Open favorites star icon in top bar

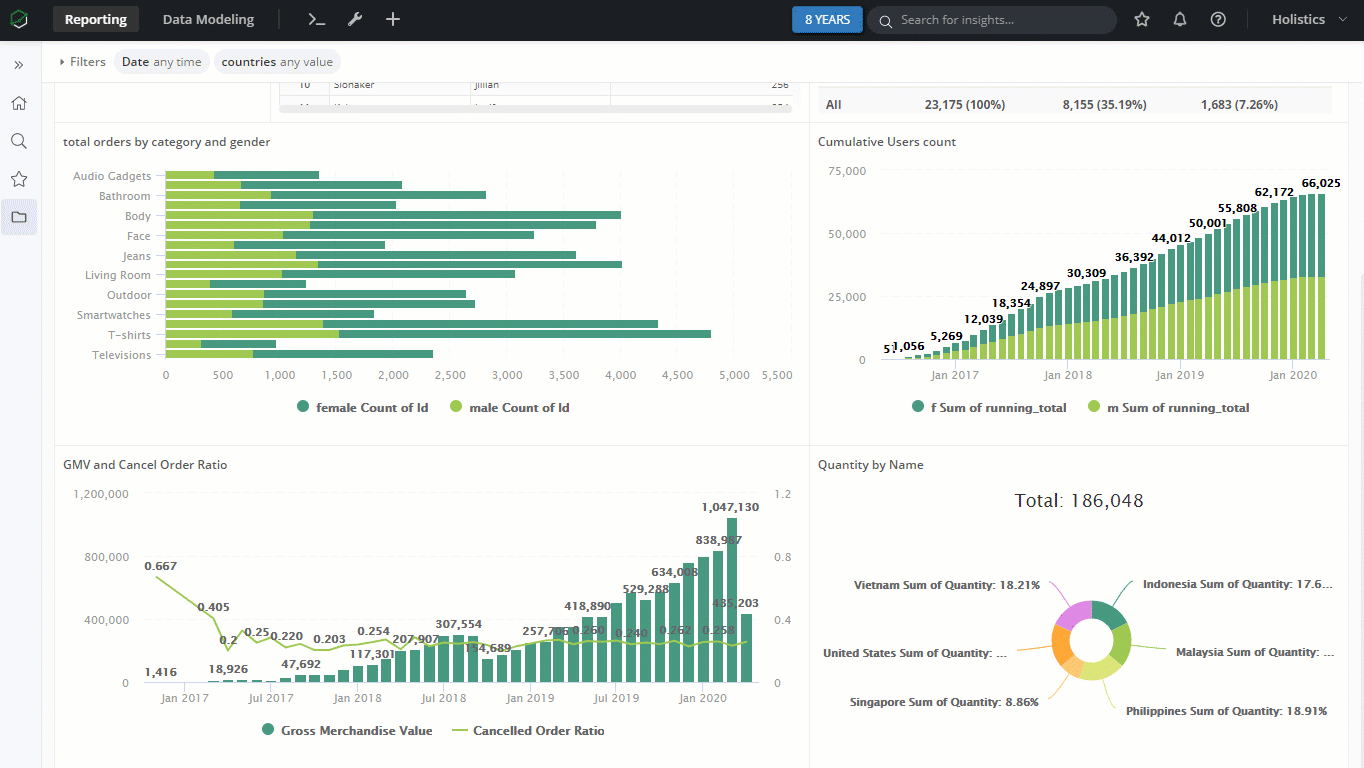[1142, 19]
